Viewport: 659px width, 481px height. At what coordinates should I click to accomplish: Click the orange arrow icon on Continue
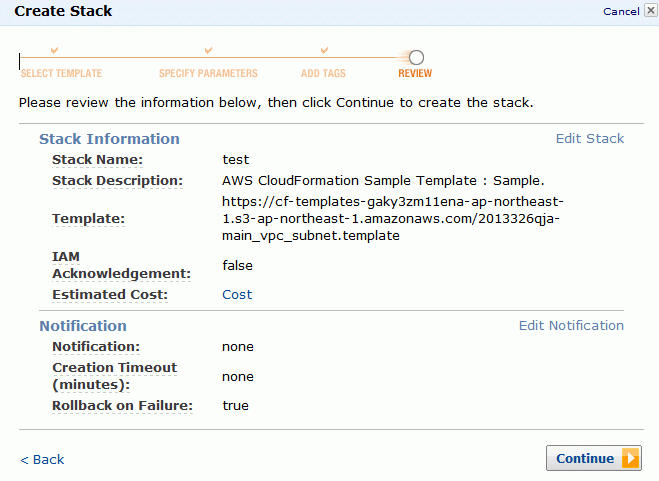[x=630, y=458]
